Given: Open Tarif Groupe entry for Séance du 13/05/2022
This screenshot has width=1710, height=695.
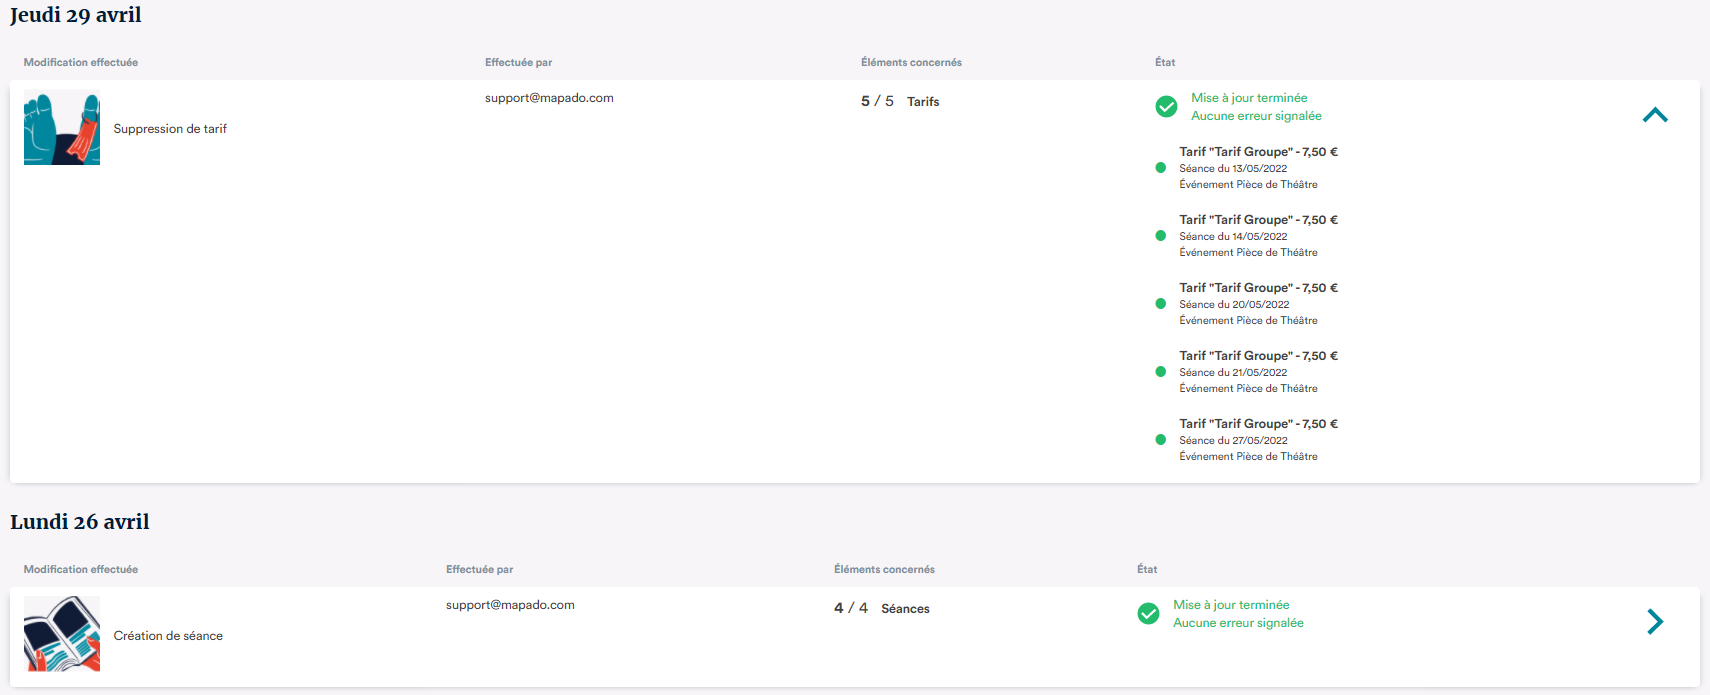Looking at the screenshot, I should coord(1258,152).
